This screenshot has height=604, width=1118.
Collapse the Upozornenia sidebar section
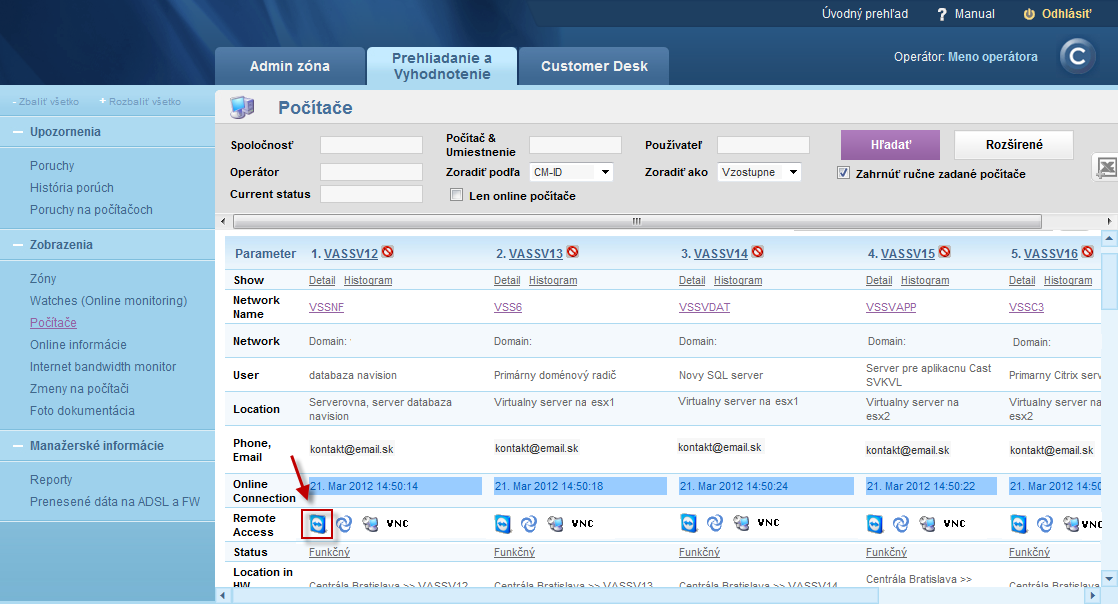pos(18,132)
